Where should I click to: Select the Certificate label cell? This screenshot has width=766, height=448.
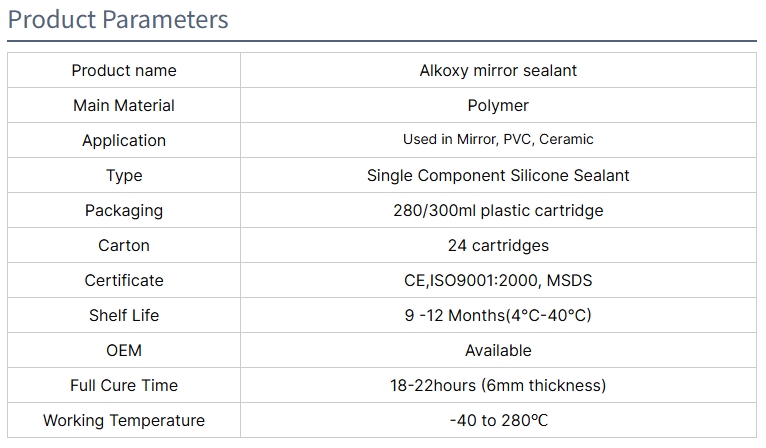click(x=124, y=280)
